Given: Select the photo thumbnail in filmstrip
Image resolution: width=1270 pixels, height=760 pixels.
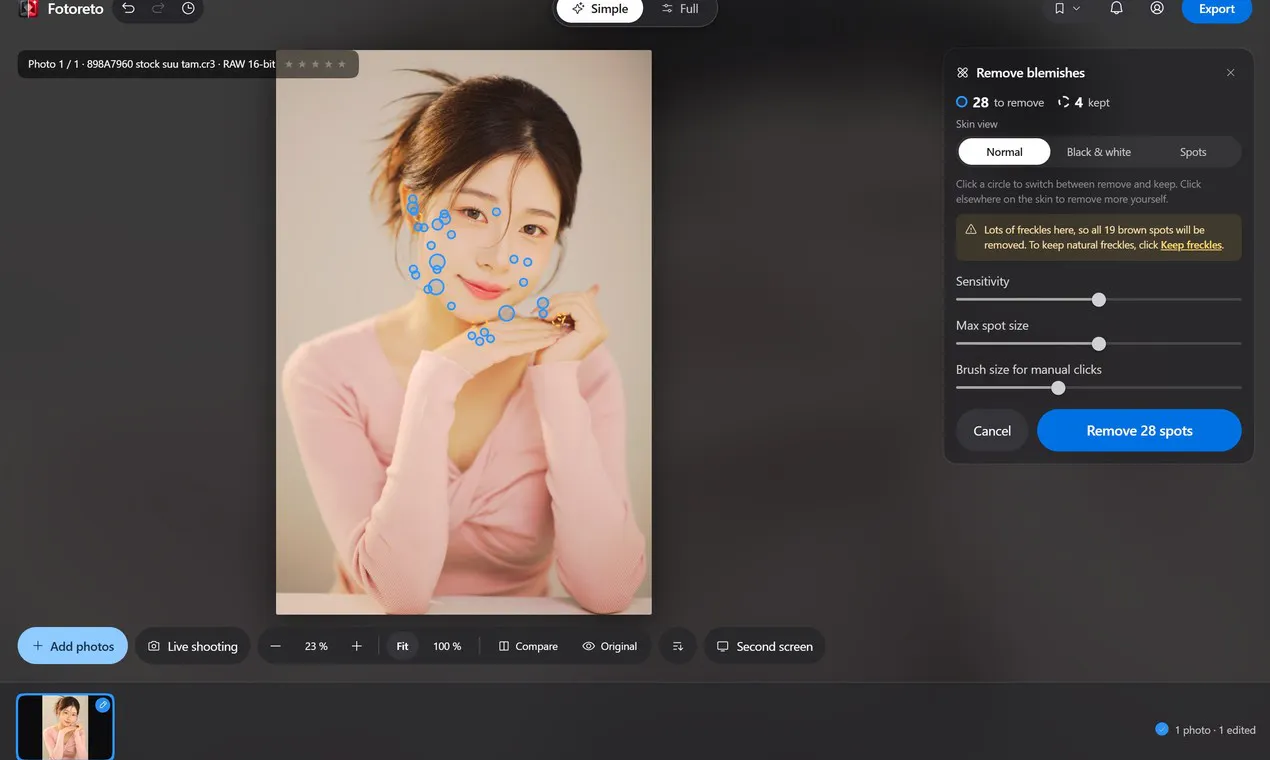Looking at the screenshot, I should click(65, 727).
